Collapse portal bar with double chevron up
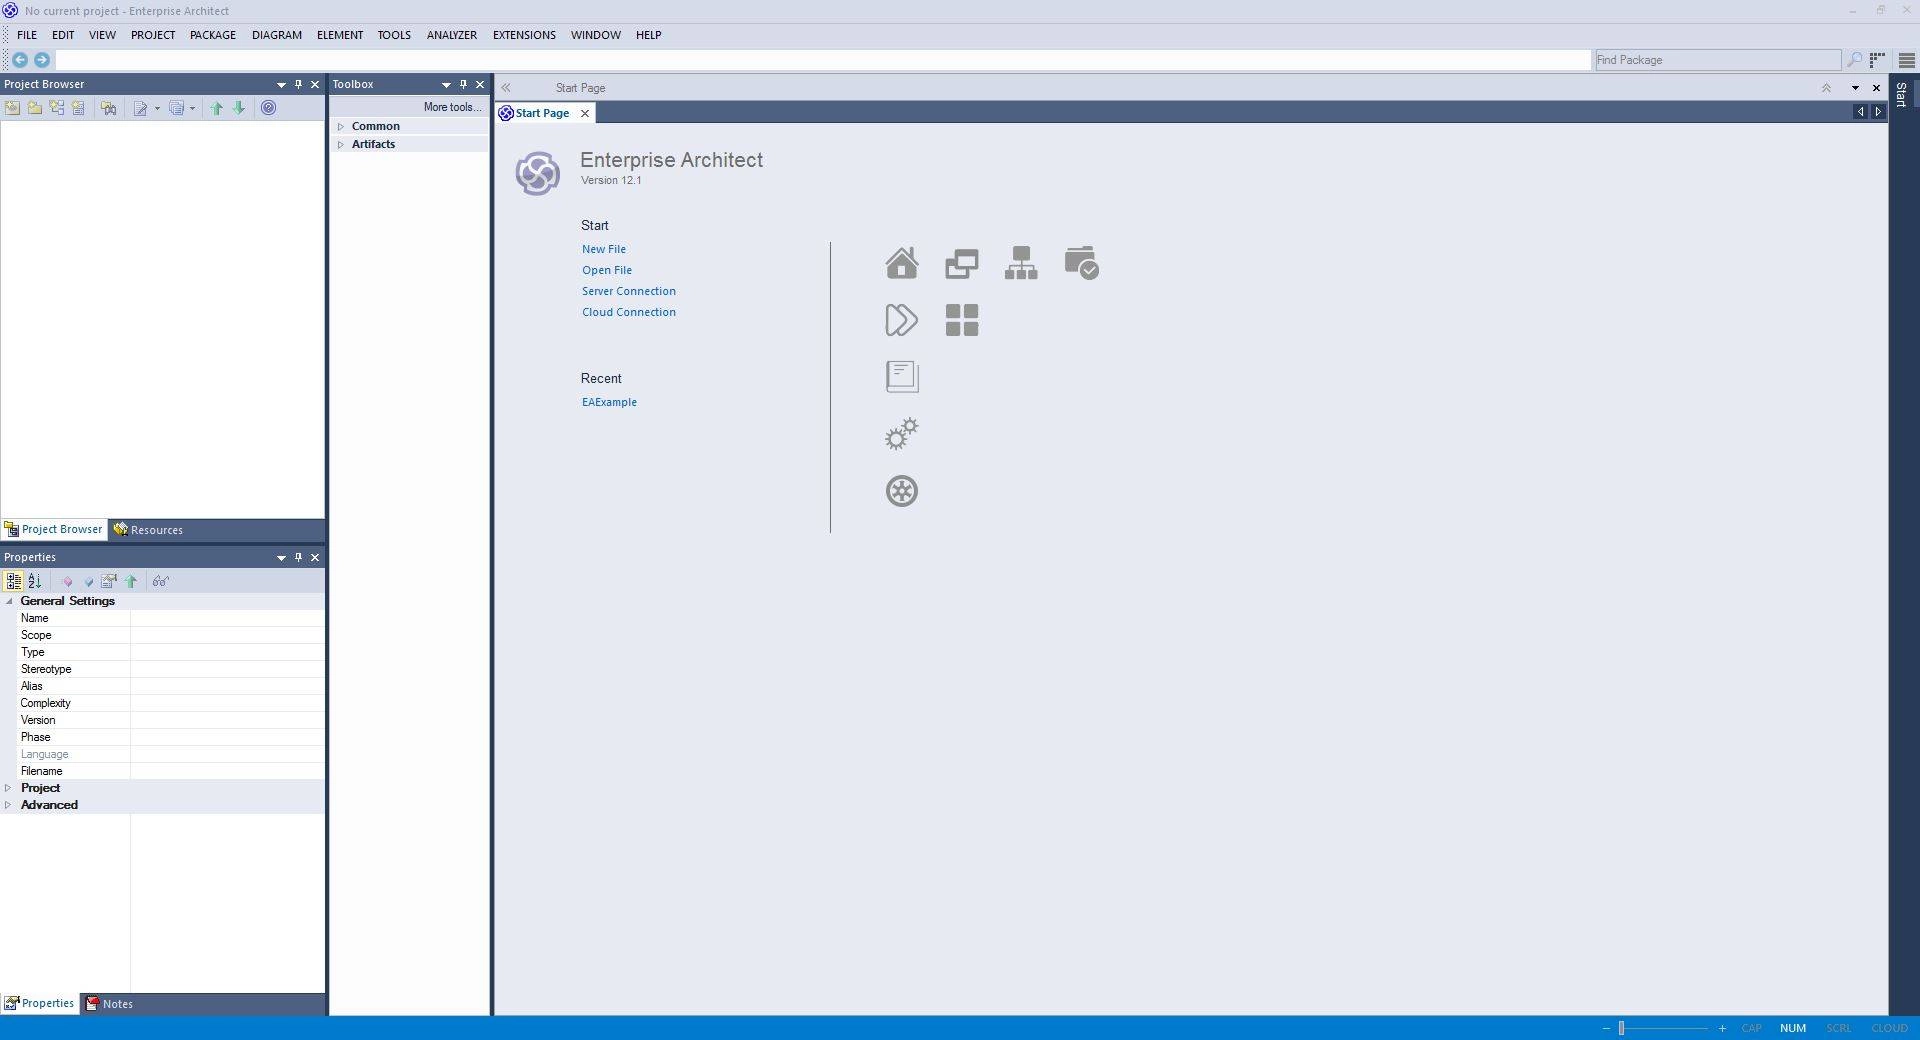Image resolution: width=1920 pixels, height=1040 pixels. tap(1826, 88)
